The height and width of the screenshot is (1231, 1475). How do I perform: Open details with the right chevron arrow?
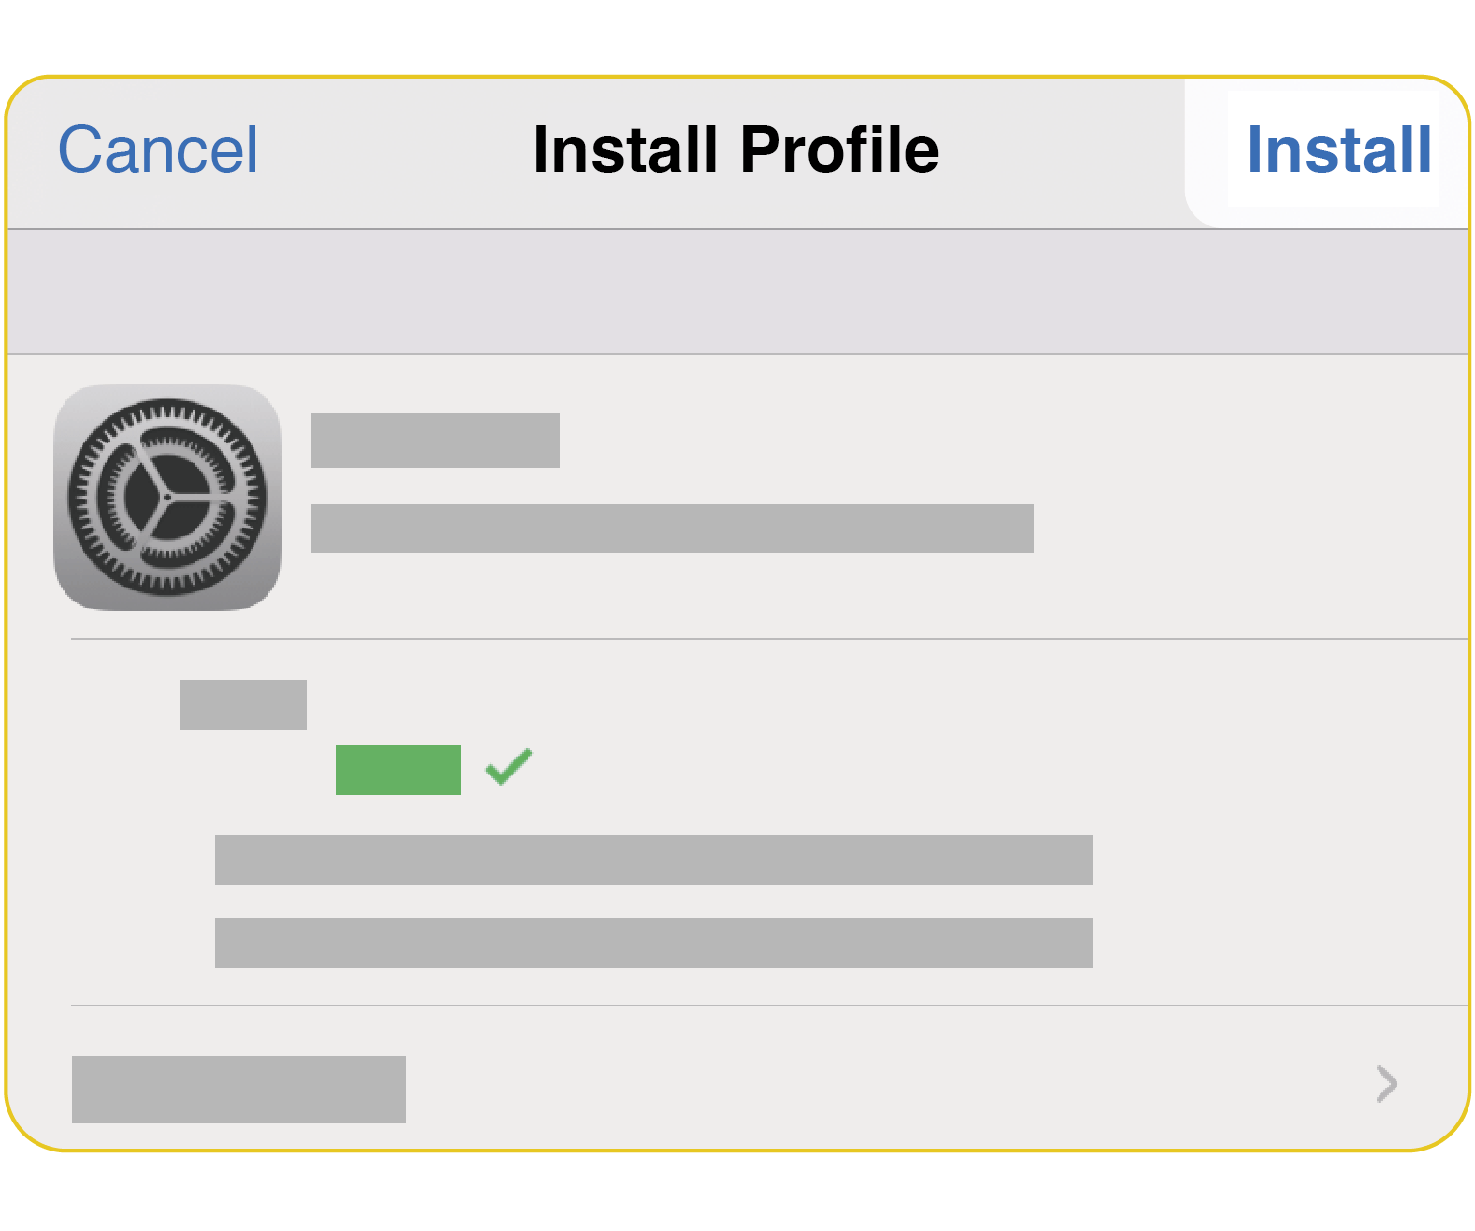pos(1386,1083)
